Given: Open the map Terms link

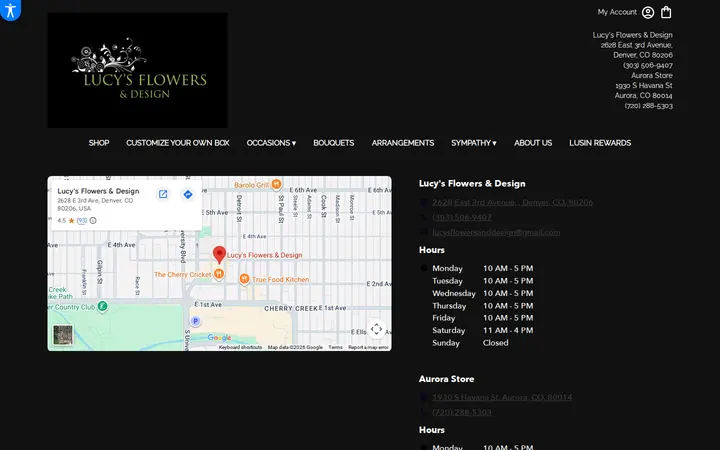Looking at the screenshot, I should (x=335, y=347).
